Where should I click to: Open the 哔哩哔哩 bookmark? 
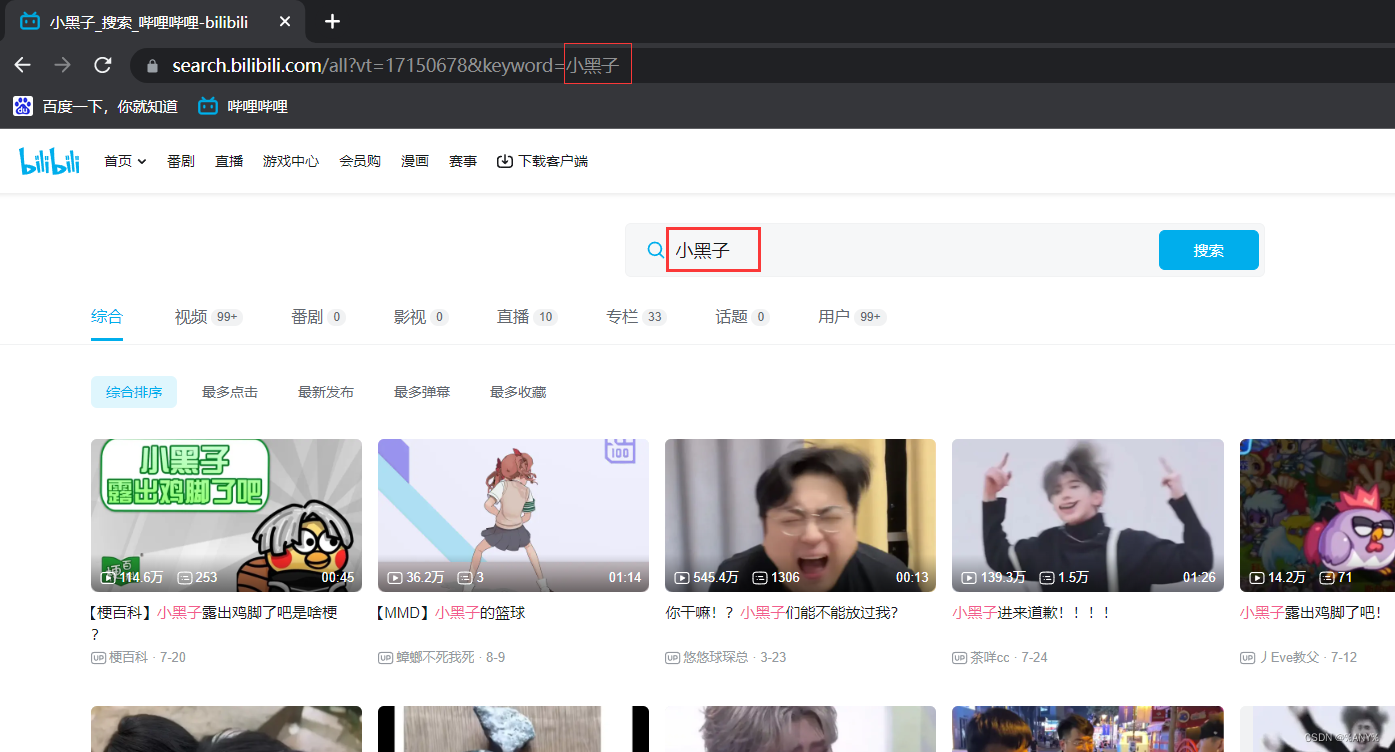(x=243, y=106)
